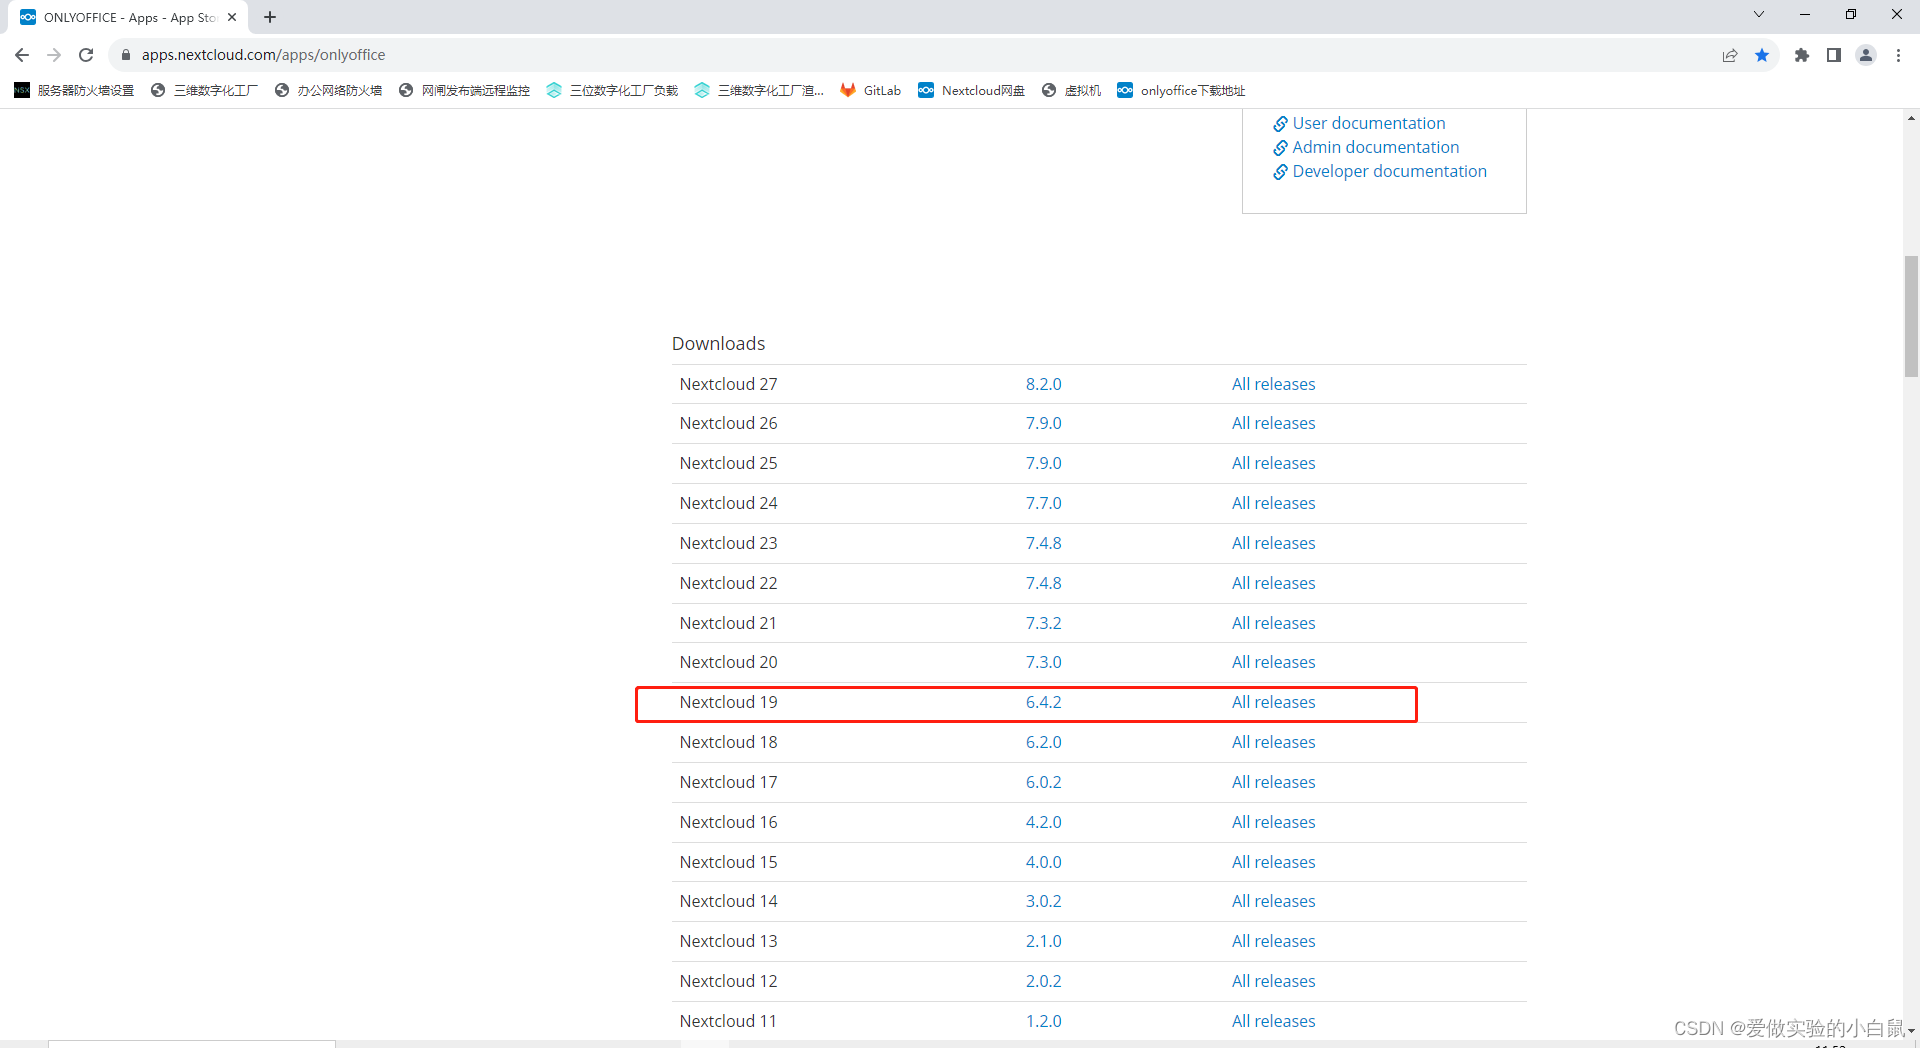Download version 7.4.8 for Nextcloud 23

click(1043, 543)
